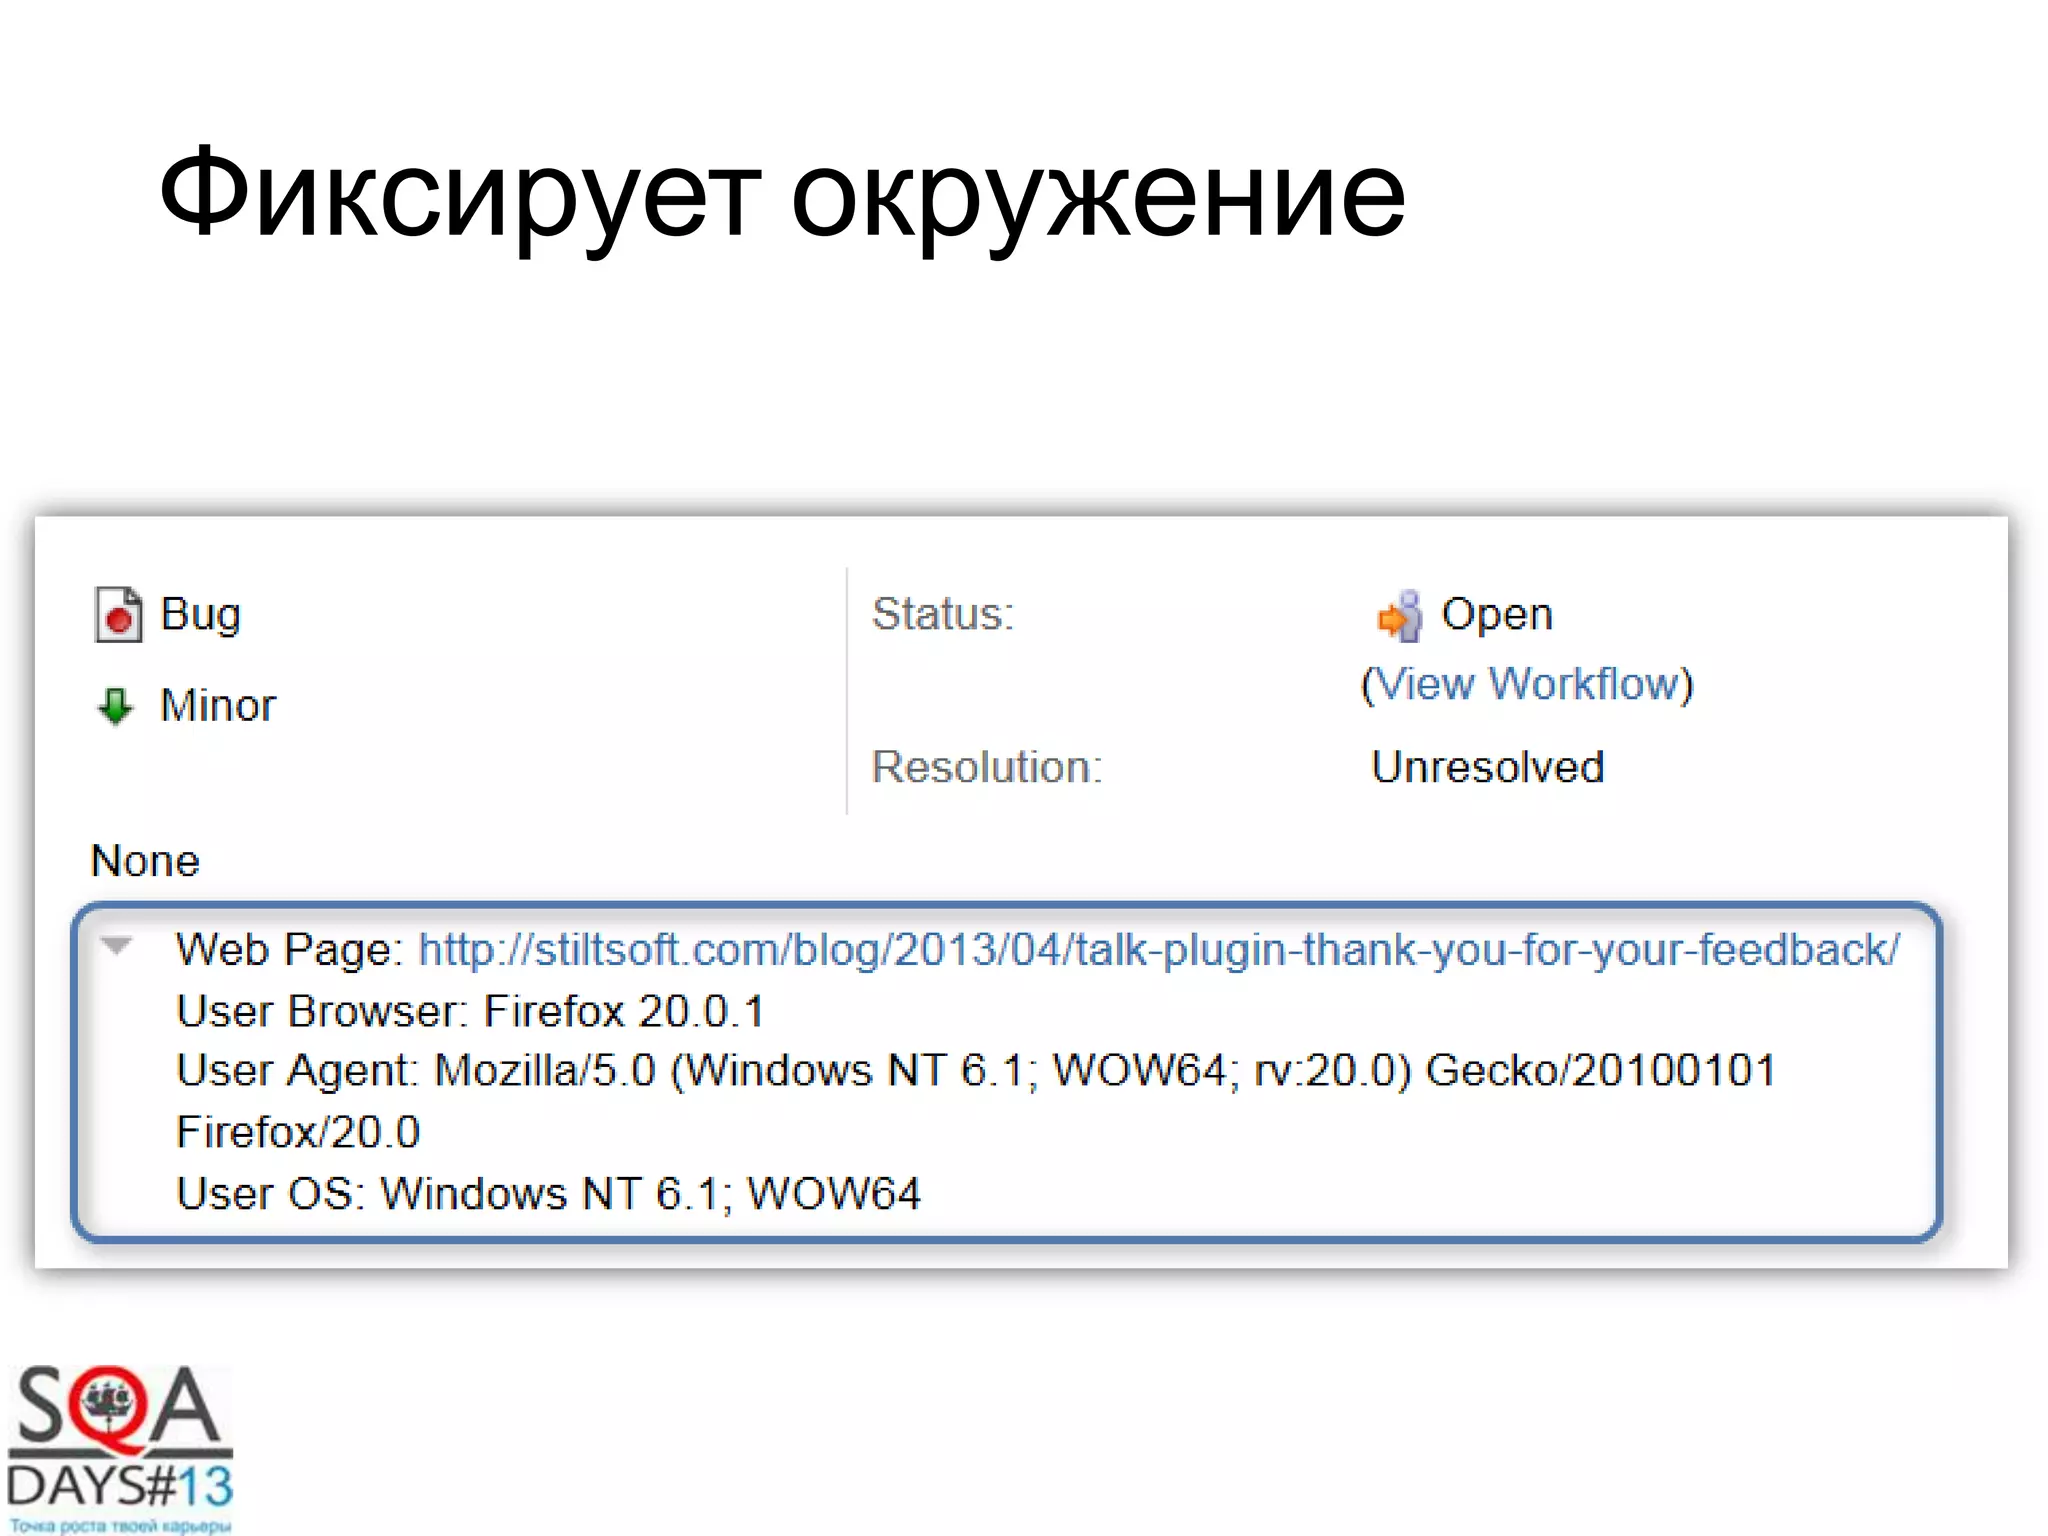The width and height of the screenshot is (2048, 1536).
Task: Select the 'Open' status value
Action: (x=1497, y=614)
